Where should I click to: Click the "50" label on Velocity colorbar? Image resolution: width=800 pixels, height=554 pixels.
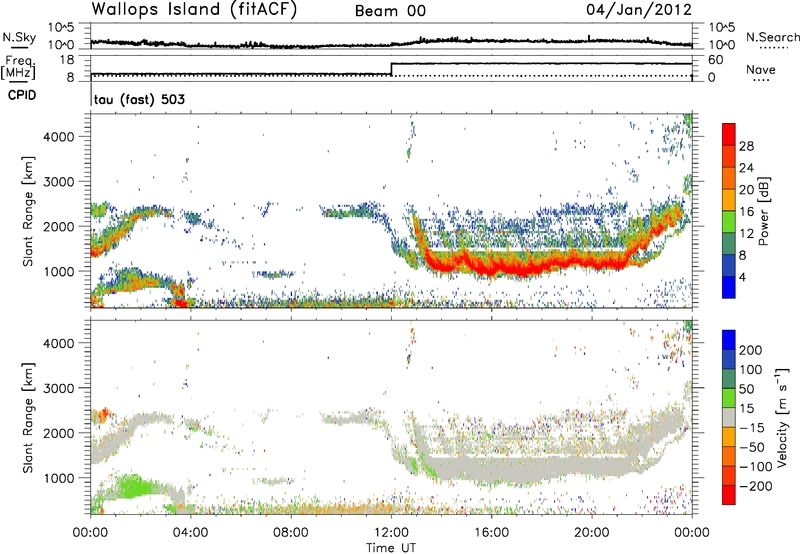tap(746, 389)
